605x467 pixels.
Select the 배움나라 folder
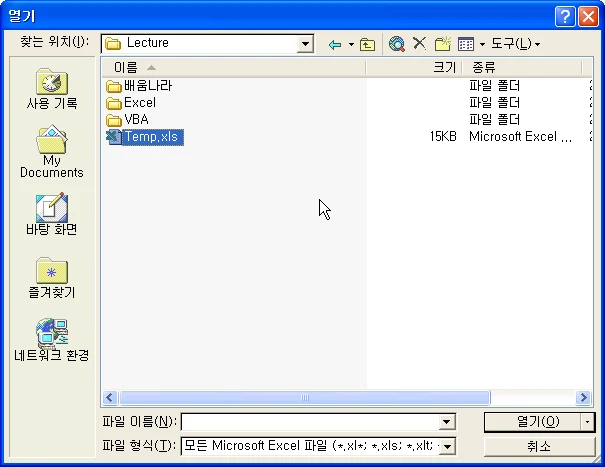click(139, 86)
